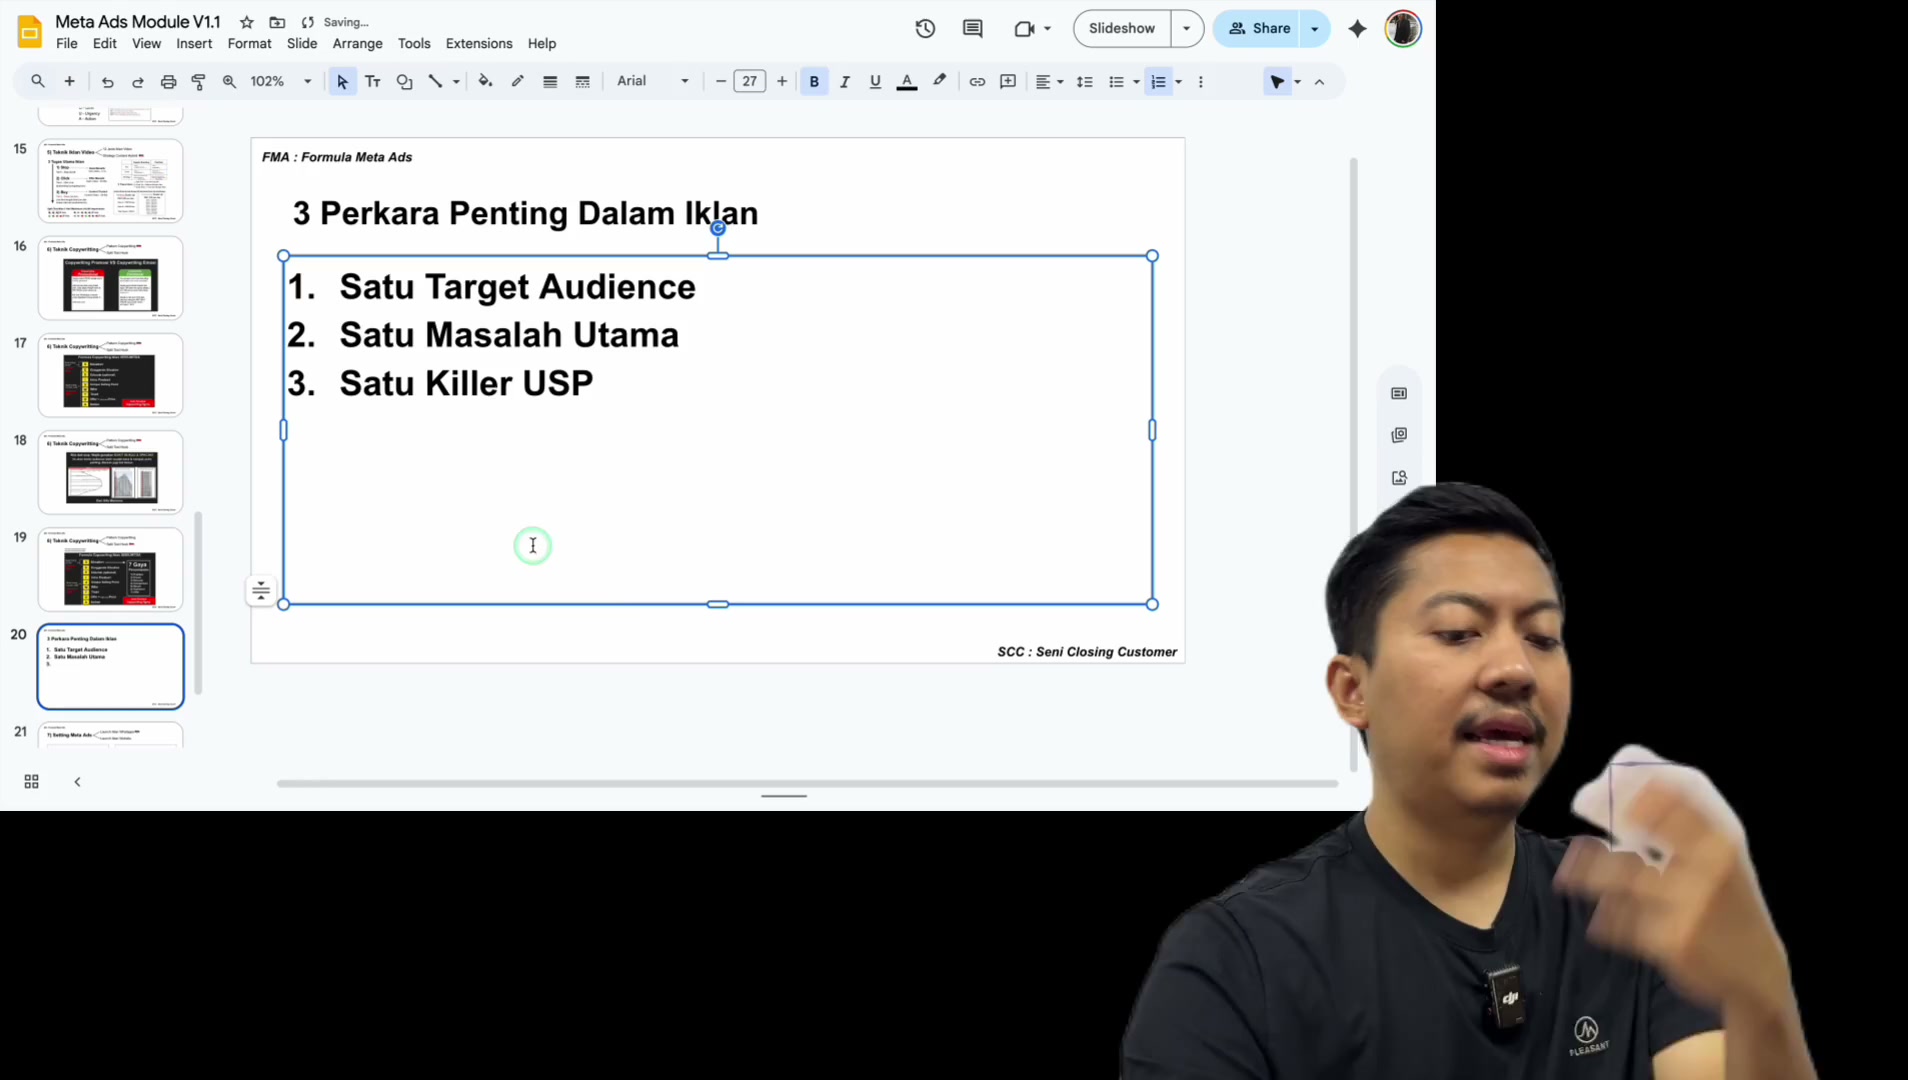Open line and paragraph spacing
This screenshot has width=1908, height=1080.
pos(1084,82)
